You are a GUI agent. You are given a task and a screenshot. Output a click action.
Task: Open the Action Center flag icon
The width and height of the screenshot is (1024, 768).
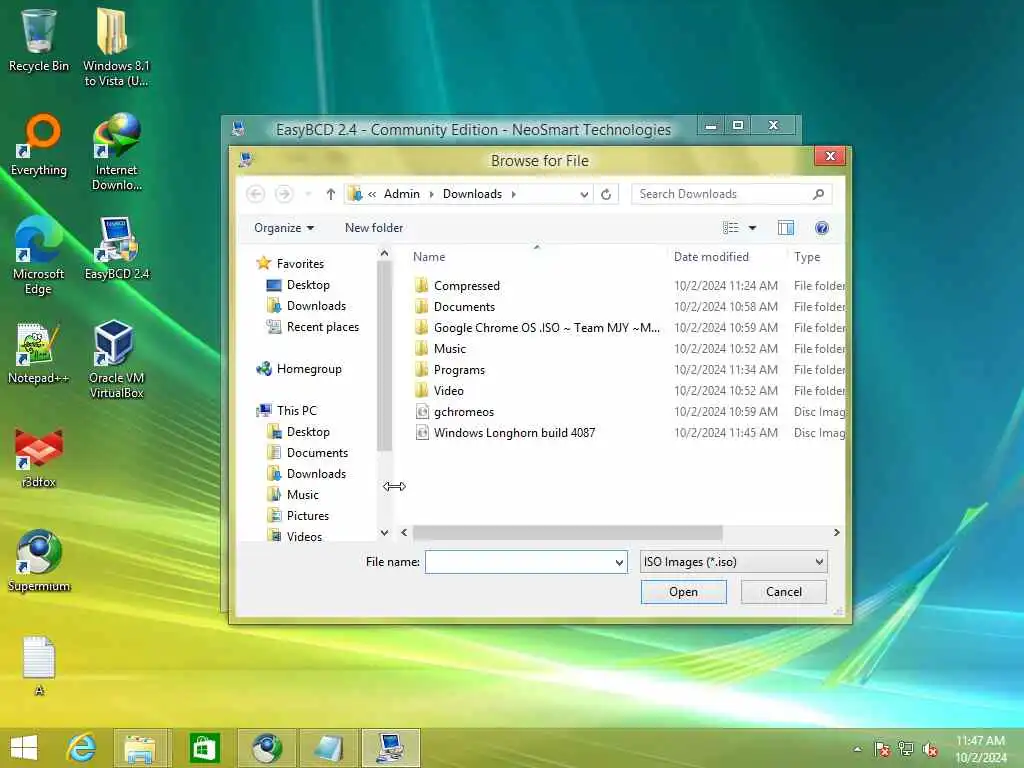point(882,749)
